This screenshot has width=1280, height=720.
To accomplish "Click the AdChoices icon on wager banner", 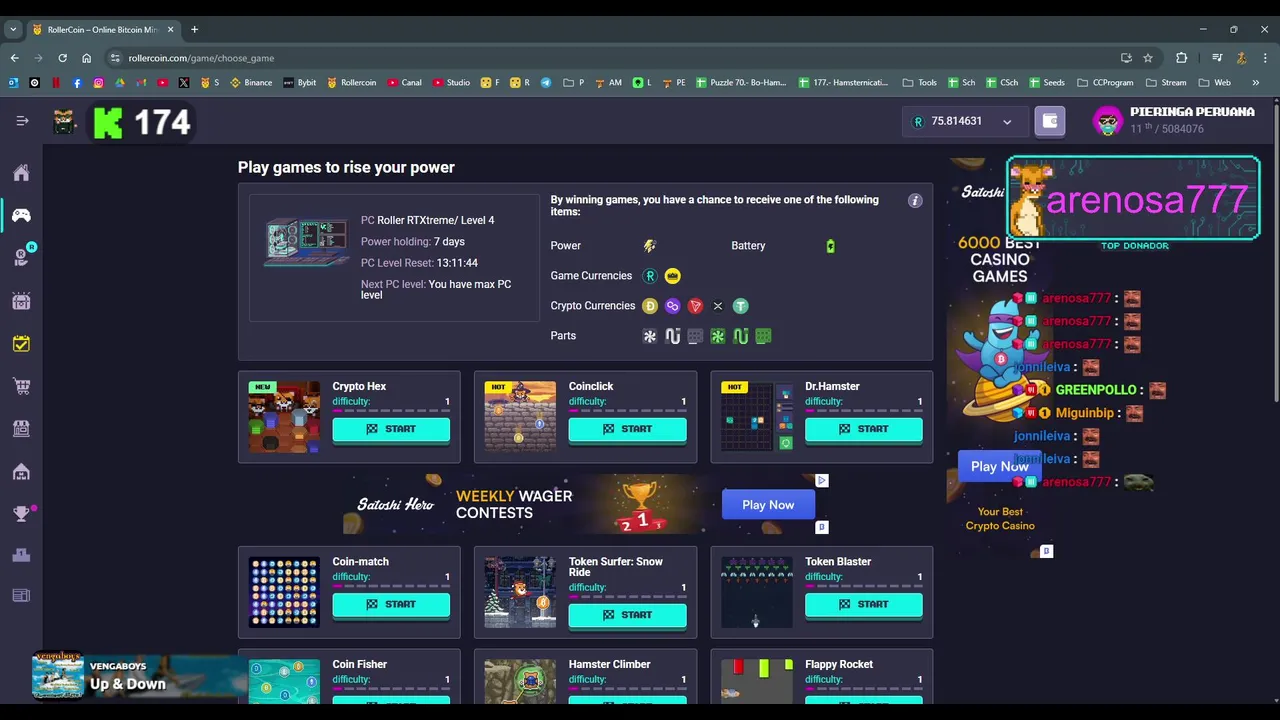I will 822,481.
